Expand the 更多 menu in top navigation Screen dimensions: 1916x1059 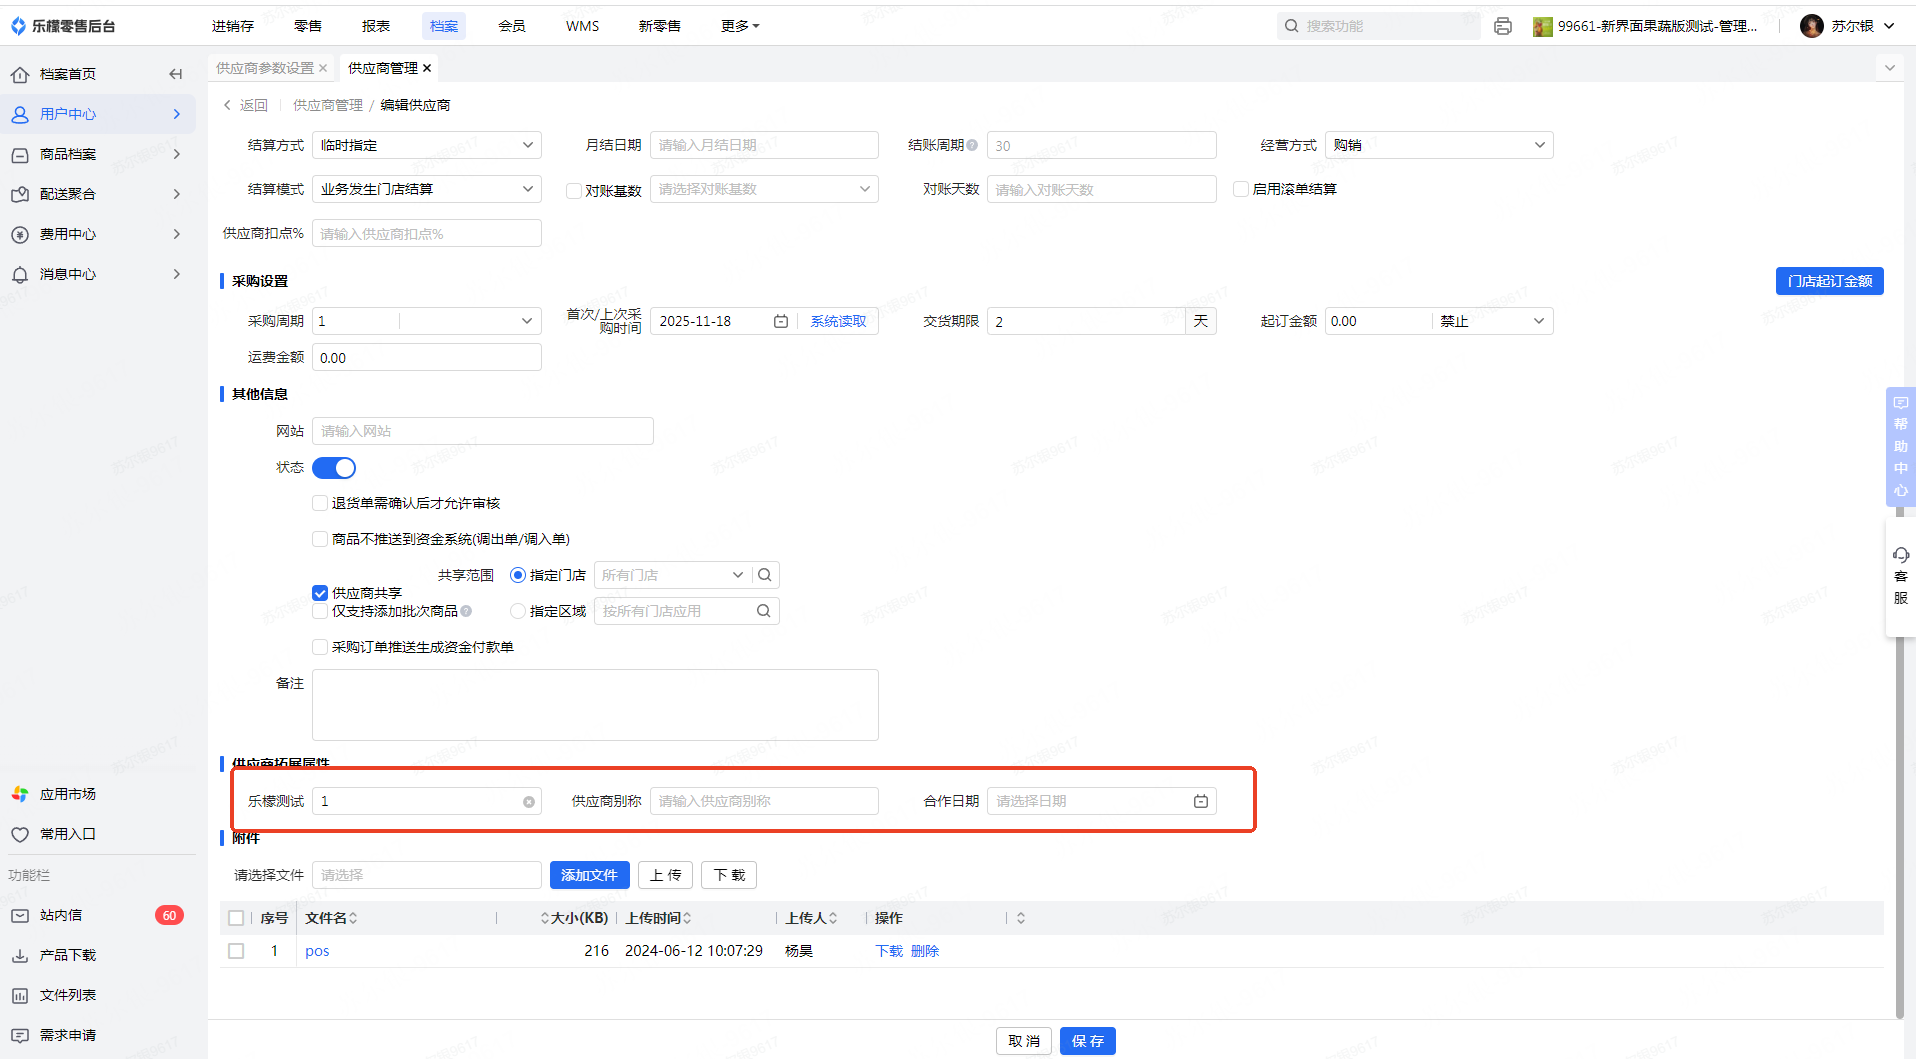pos(740,26)
